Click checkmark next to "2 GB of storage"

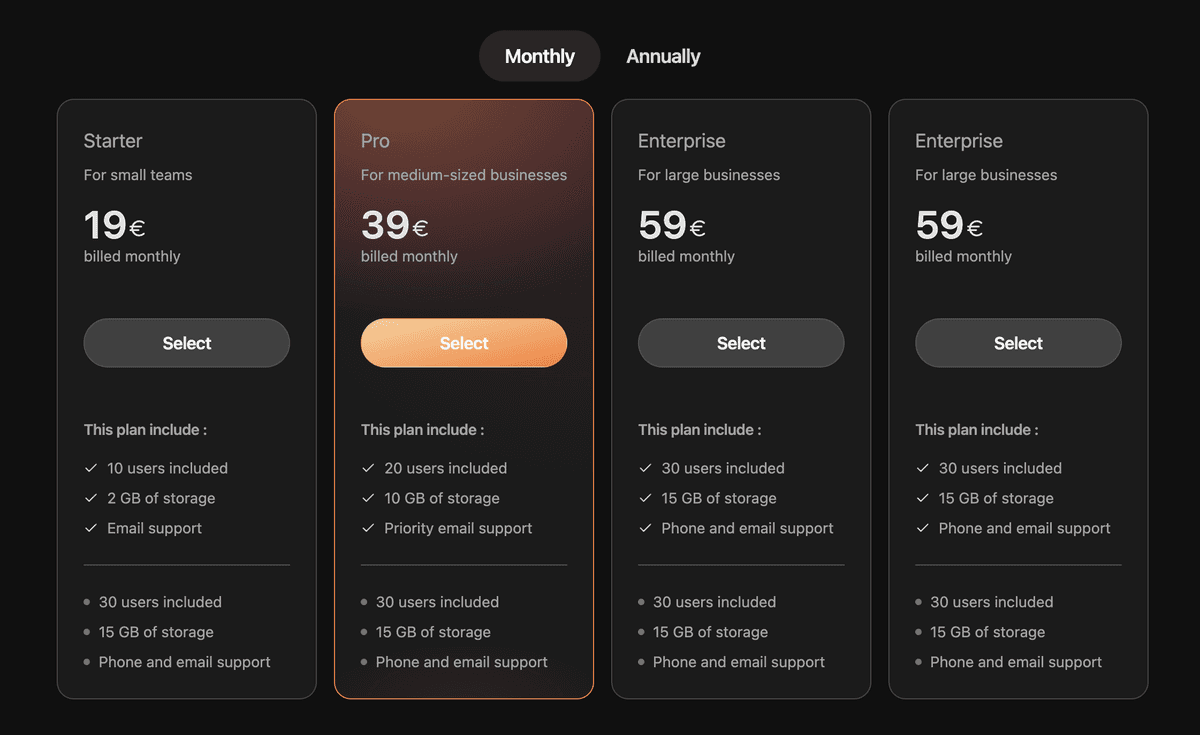91,498
